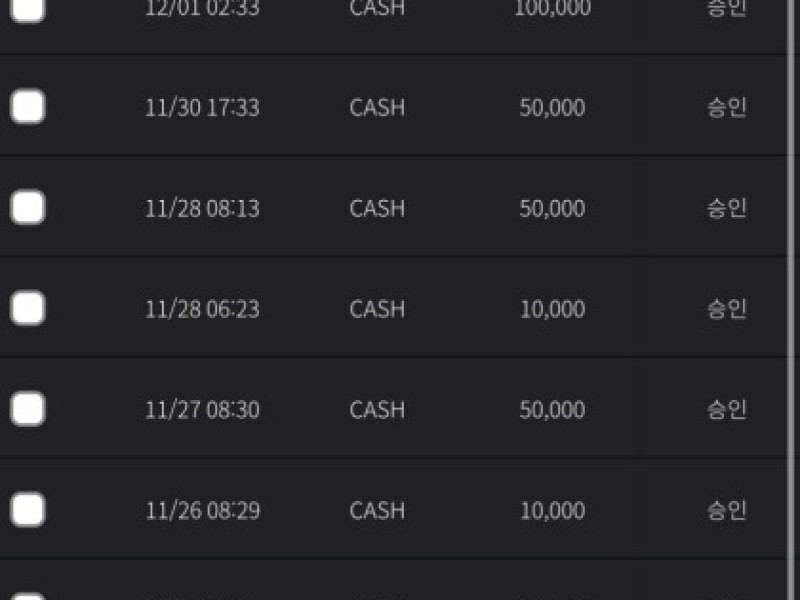Click the 11/28 08:13 date cell
Viewport: 800px width, 600px height.
[202, 209]
